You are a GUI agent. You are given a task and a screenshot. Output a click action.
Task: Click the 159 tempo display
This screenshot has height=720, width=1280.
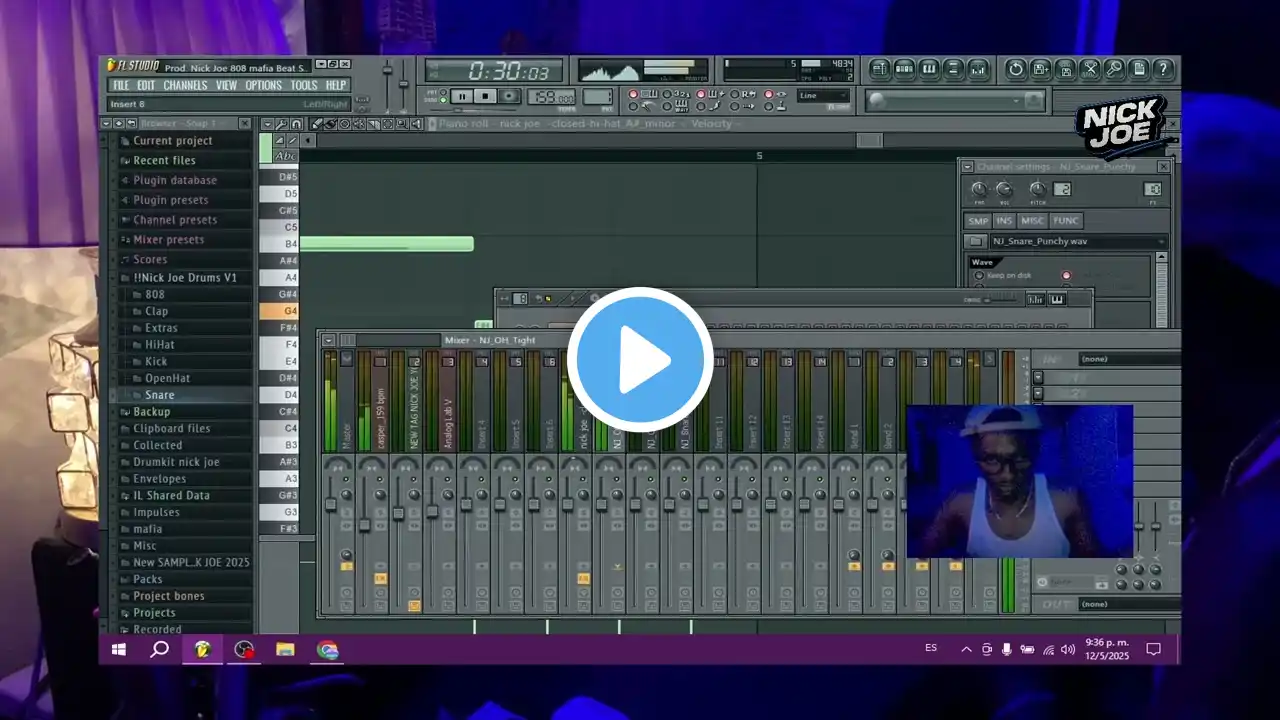pyautogui.click(x=552, y=98)
